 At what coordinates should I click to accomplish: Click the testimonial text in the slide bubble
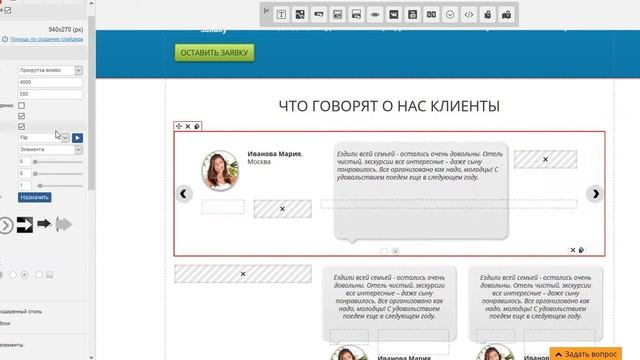click(x=420, y=166)
